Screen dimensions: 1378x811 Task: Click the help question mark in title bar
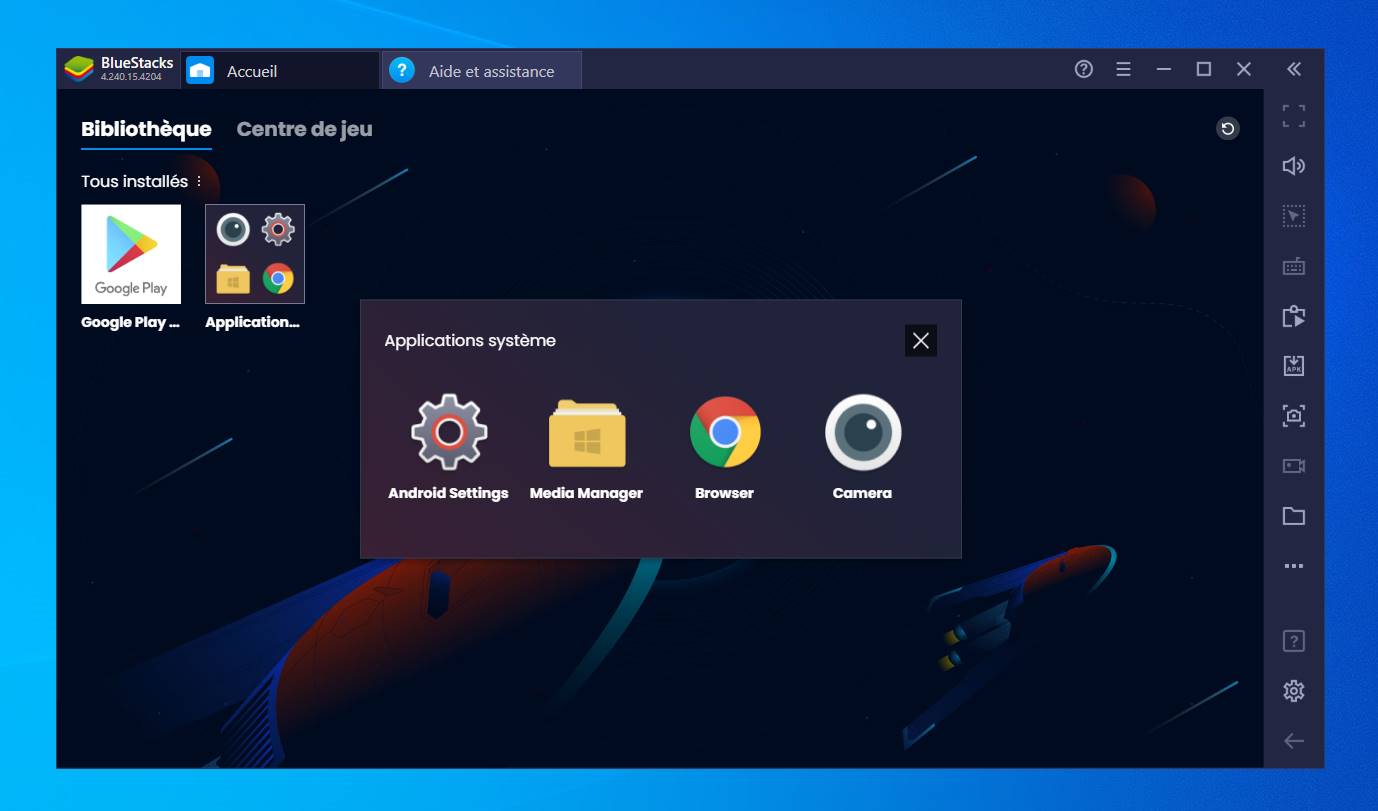[x=1084, y=69]
